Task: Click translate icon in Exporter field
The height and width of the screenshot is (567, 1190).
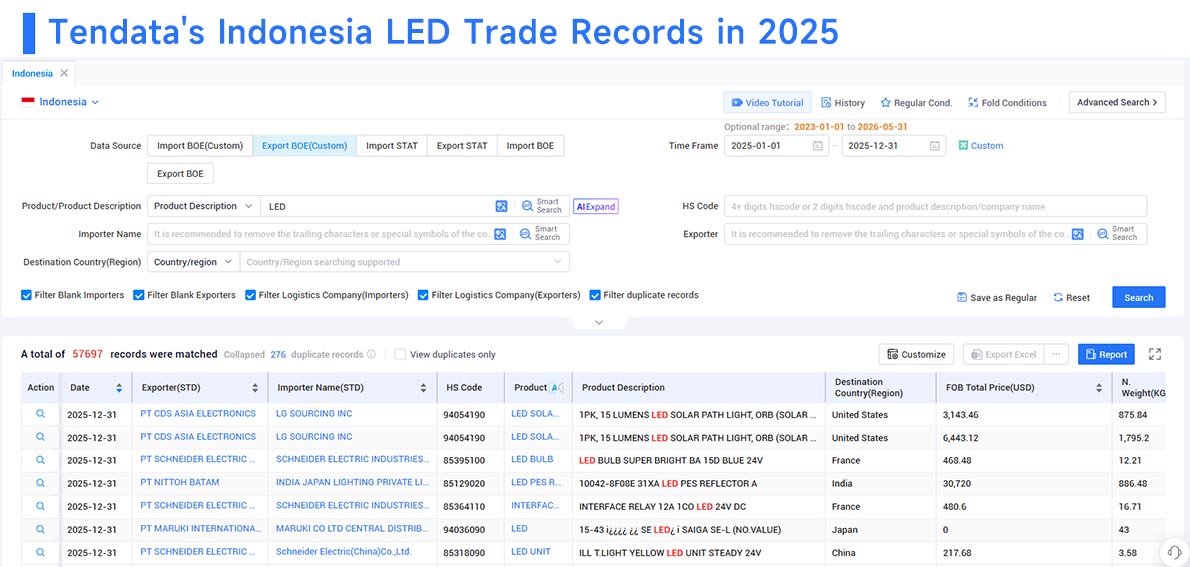Action: click(x=1078, y=234)
